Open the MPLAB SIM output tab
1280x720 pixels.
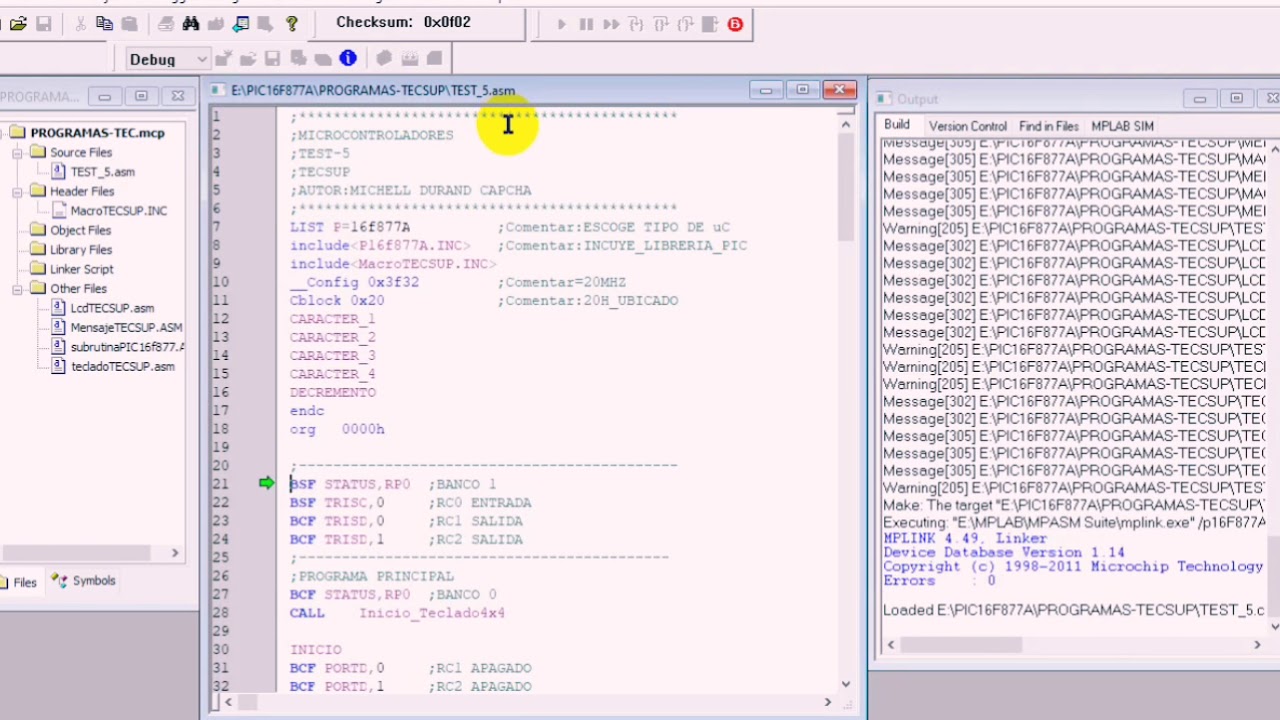pos(1122,126)
